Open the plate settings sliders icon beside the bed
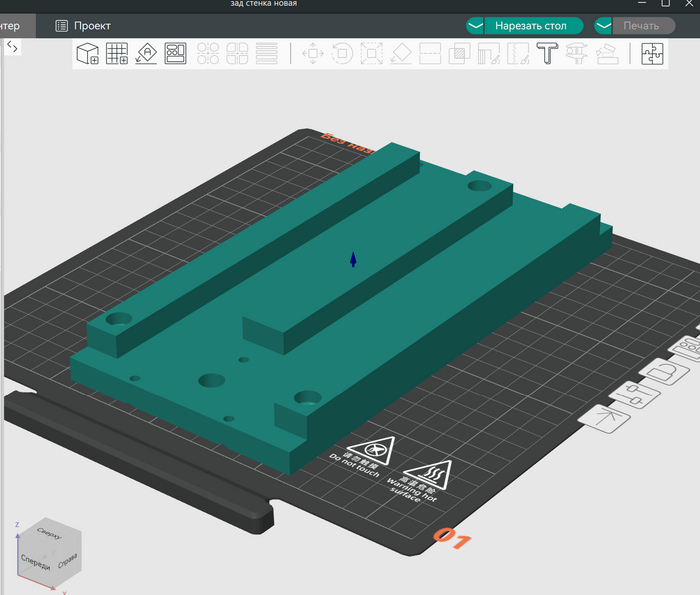The height and width of the screenshot is (595, 700). coord(634,395)
